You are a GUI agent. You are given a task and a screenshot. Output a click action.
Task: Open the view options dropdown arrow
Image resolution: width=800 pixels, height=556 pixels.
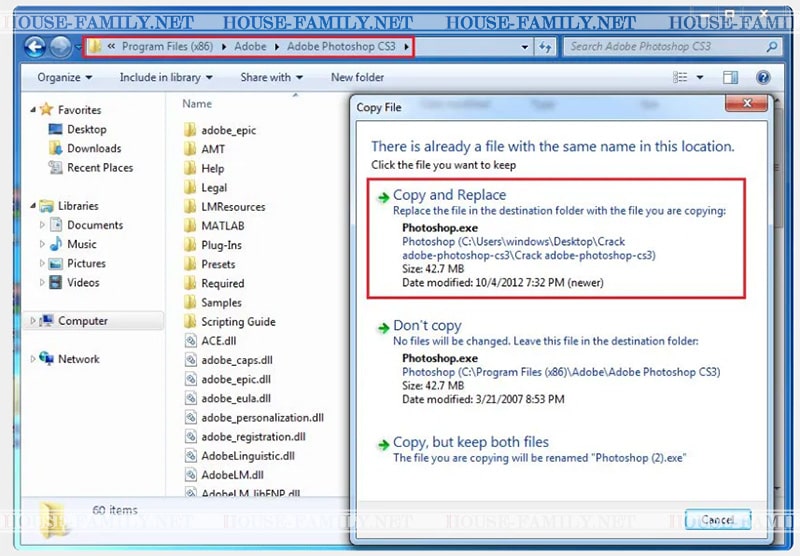click(x=700, y=78)
